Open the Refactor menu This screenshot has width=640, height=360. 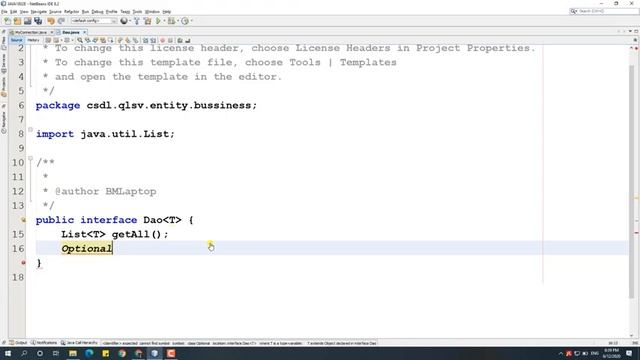[71, 12]
